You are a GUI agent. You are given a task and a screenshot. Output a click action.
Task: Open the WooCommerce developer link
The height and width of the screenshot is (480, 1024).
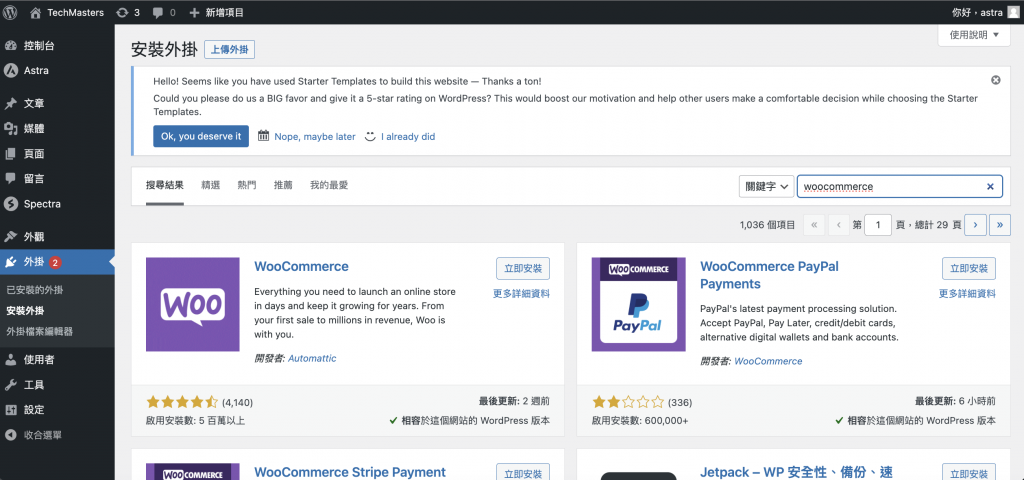click(768, 361)
